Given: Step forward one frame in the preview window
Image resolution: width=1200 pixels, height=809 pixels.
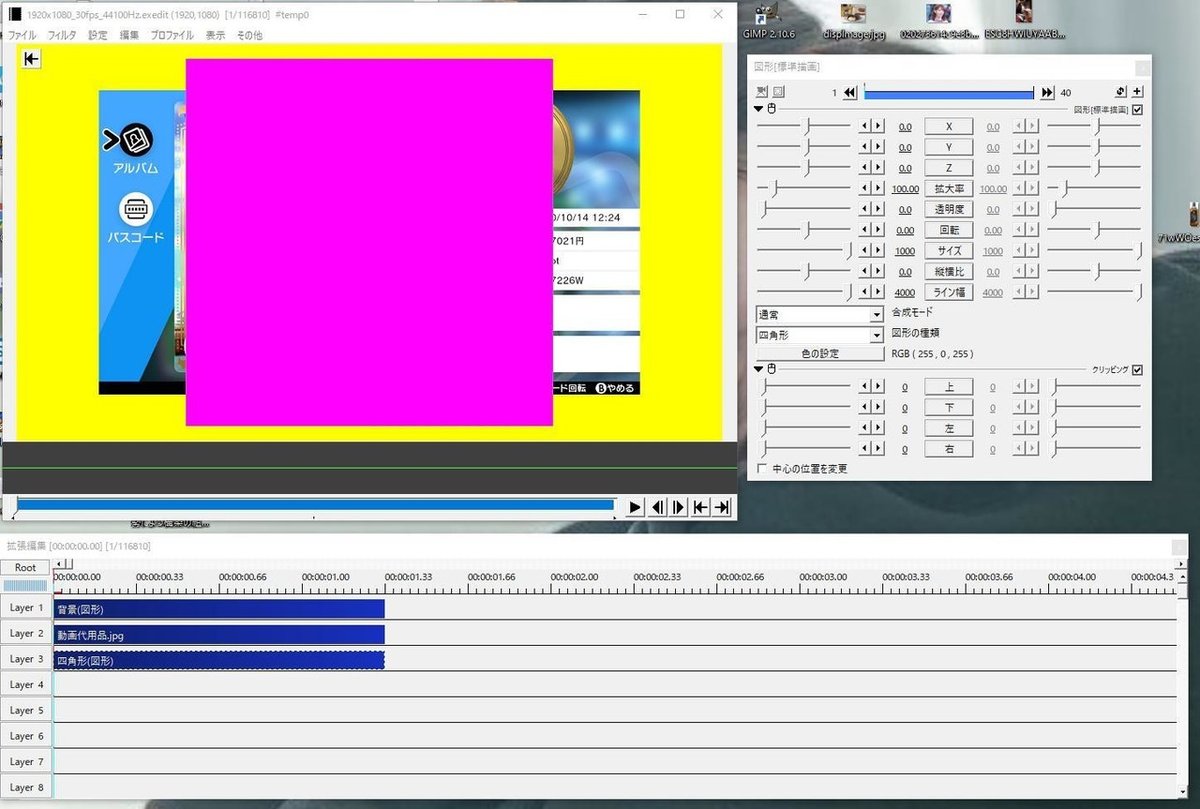Looking at the screenshot, I should 679,507.
